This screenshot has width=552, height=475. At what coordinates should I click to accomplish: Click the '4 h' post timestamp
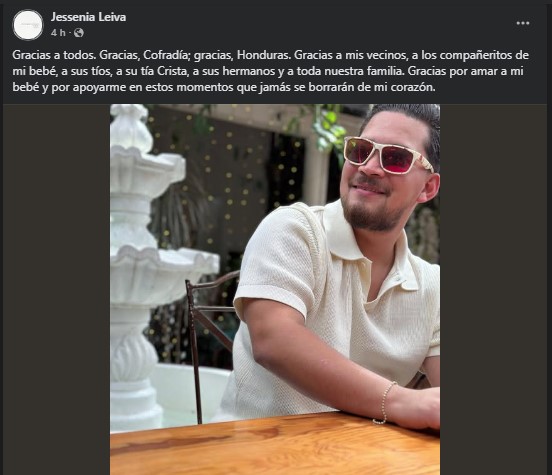pos(58,33)
